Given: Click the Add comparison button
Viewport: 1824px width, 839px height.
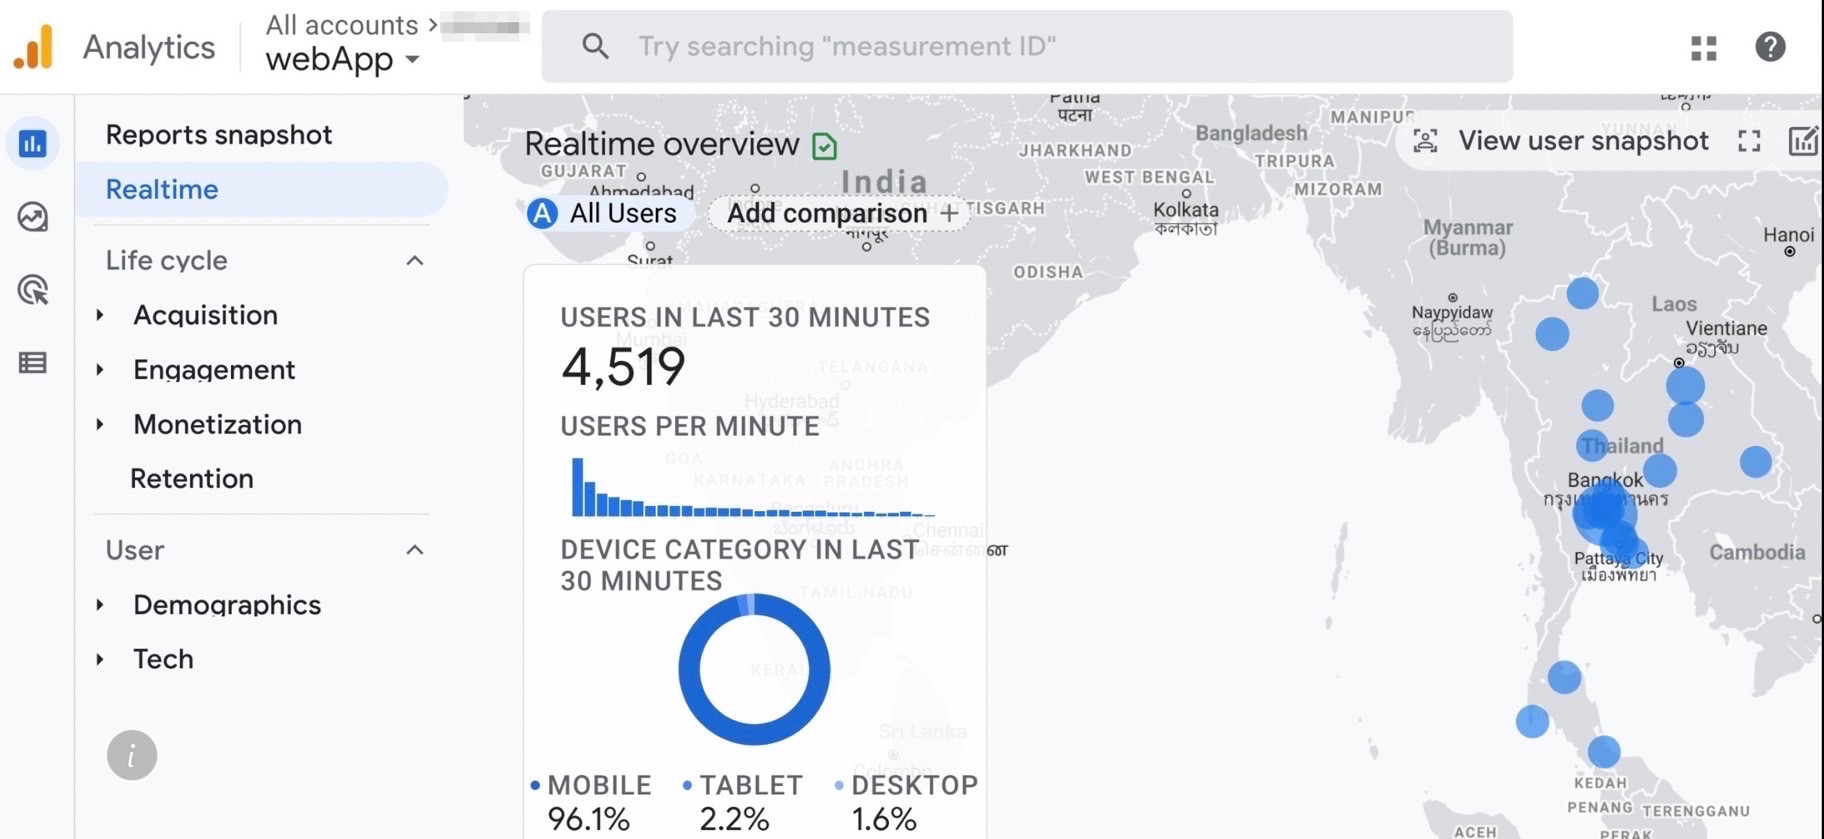Looking at the screenshot, I should 840,213.
